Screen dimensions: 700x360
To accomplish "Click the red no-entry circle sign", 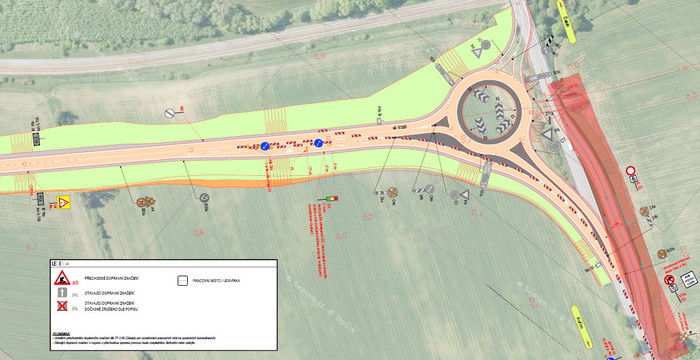I will tap(630, 171).
